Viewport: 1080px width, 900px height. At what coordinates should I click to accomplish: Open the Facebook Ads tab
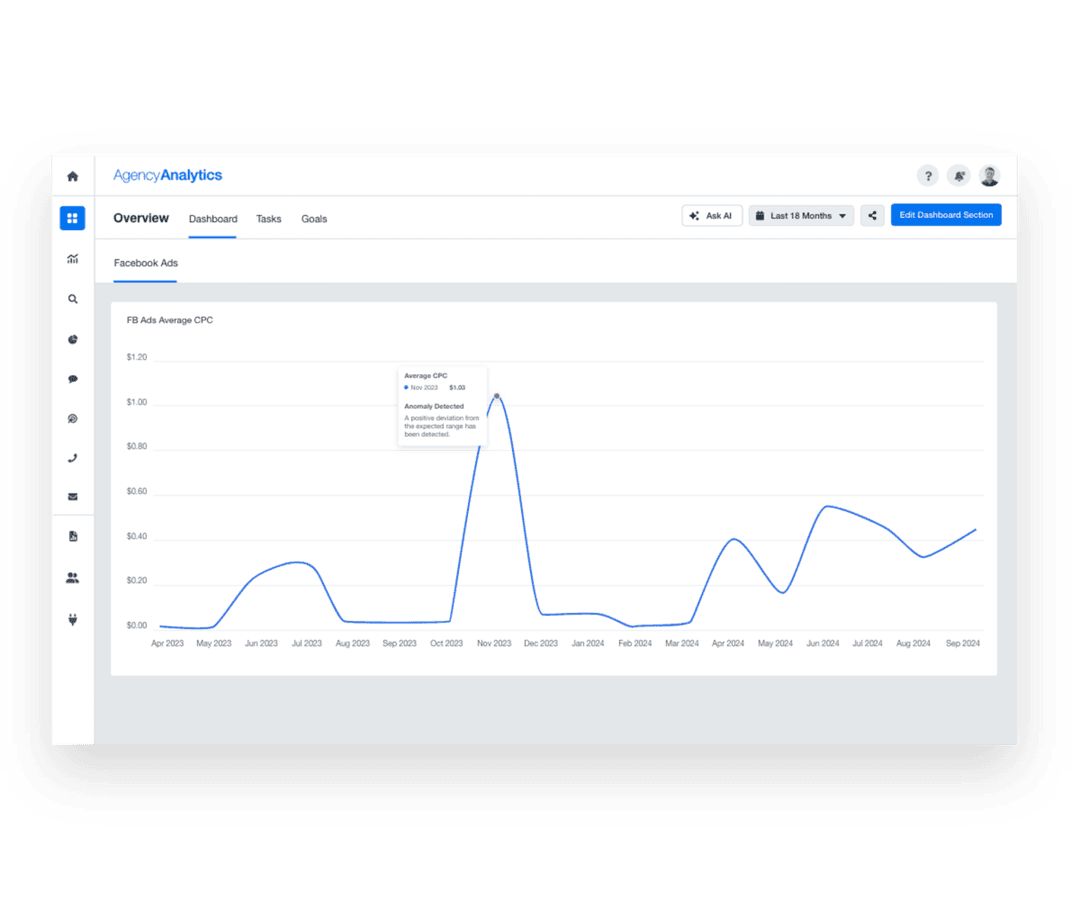pos(145,263)
